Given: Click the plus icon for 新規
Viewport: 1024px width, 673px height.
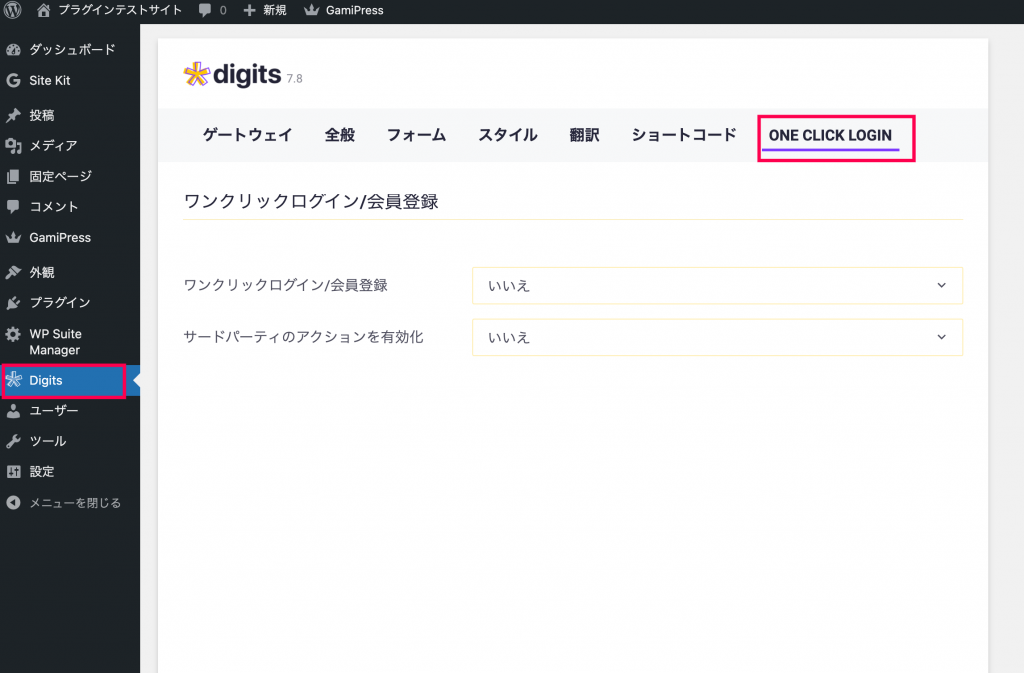Looking at the screenshot, I should (249, 10).
